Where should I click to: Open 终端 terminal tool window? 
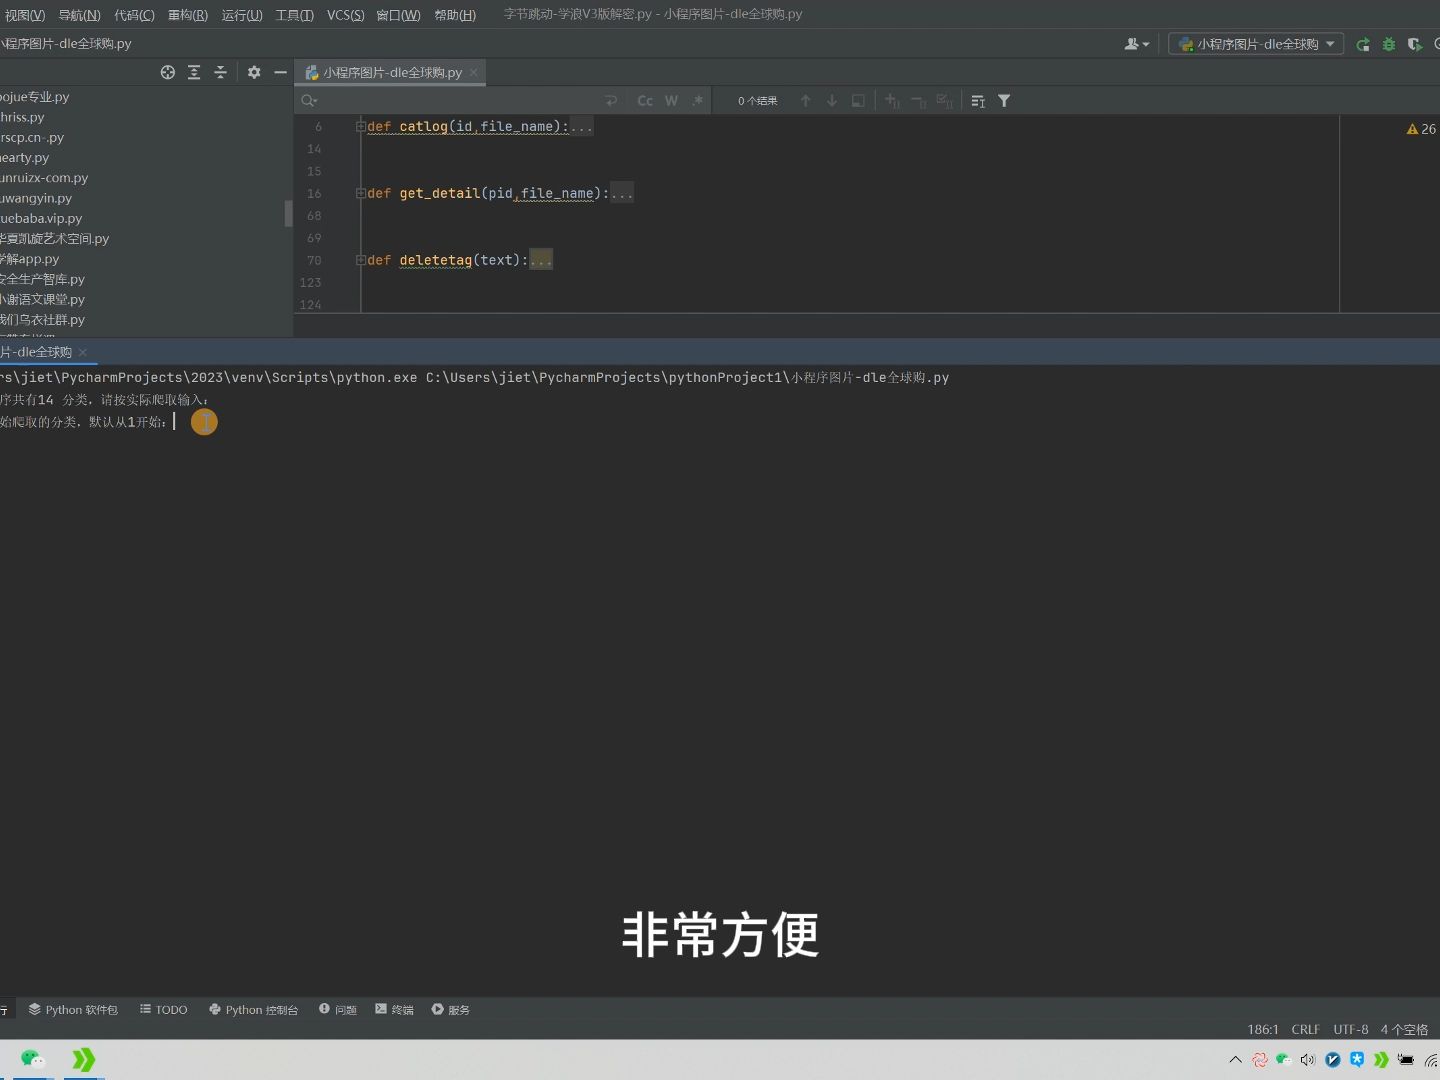[x=394, y=1010]
